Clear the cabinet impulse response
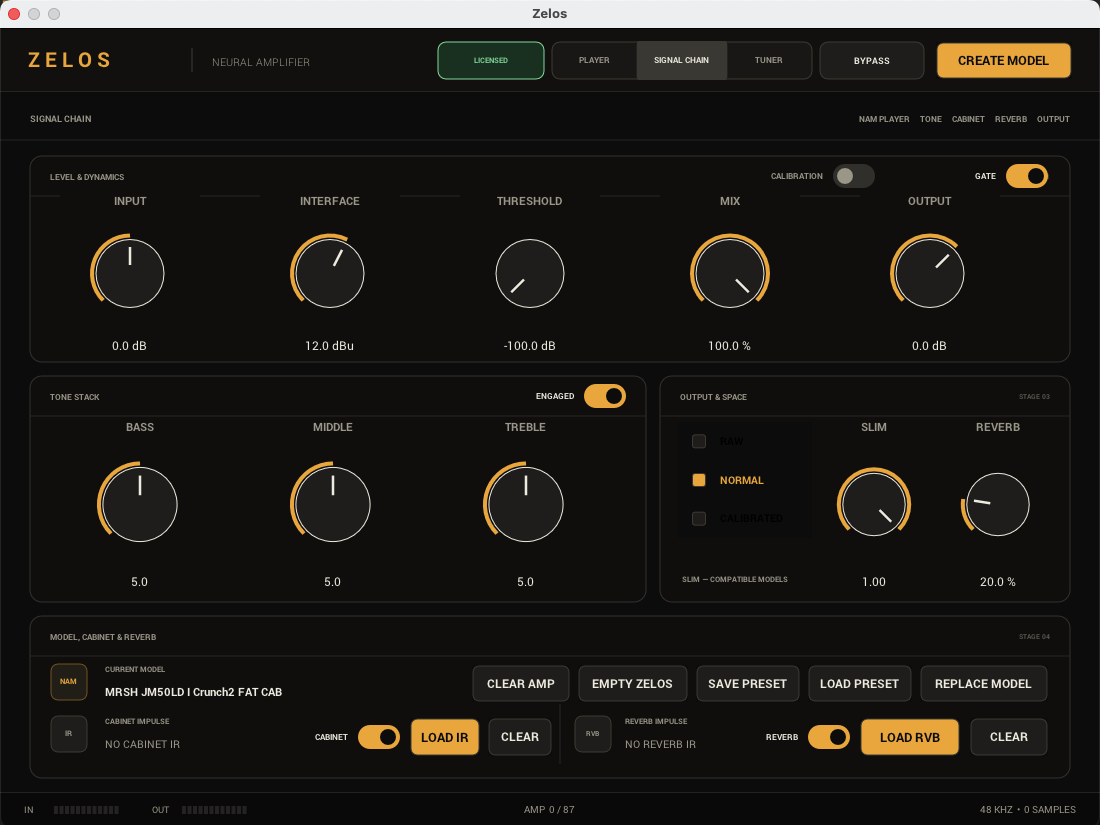Screen dimensions: 1100x825 pos(520,737)
